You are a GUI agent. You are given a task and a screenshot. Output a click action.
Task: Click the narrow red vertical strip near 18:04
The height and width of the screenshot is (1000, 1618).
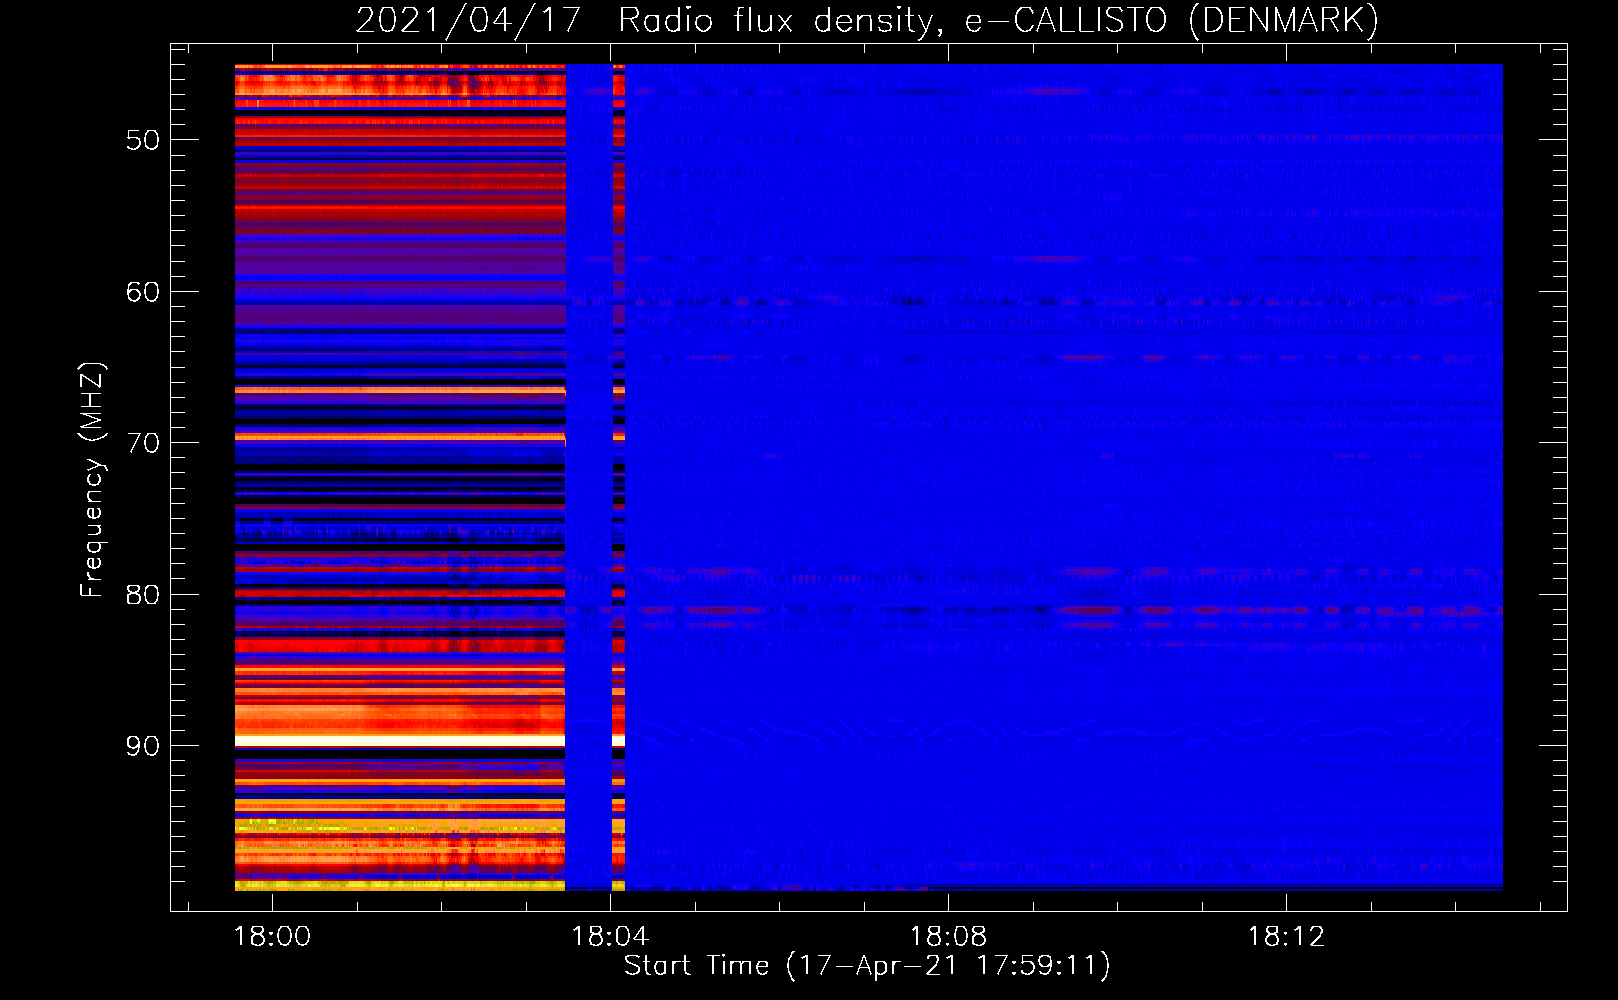click(619, 477)
